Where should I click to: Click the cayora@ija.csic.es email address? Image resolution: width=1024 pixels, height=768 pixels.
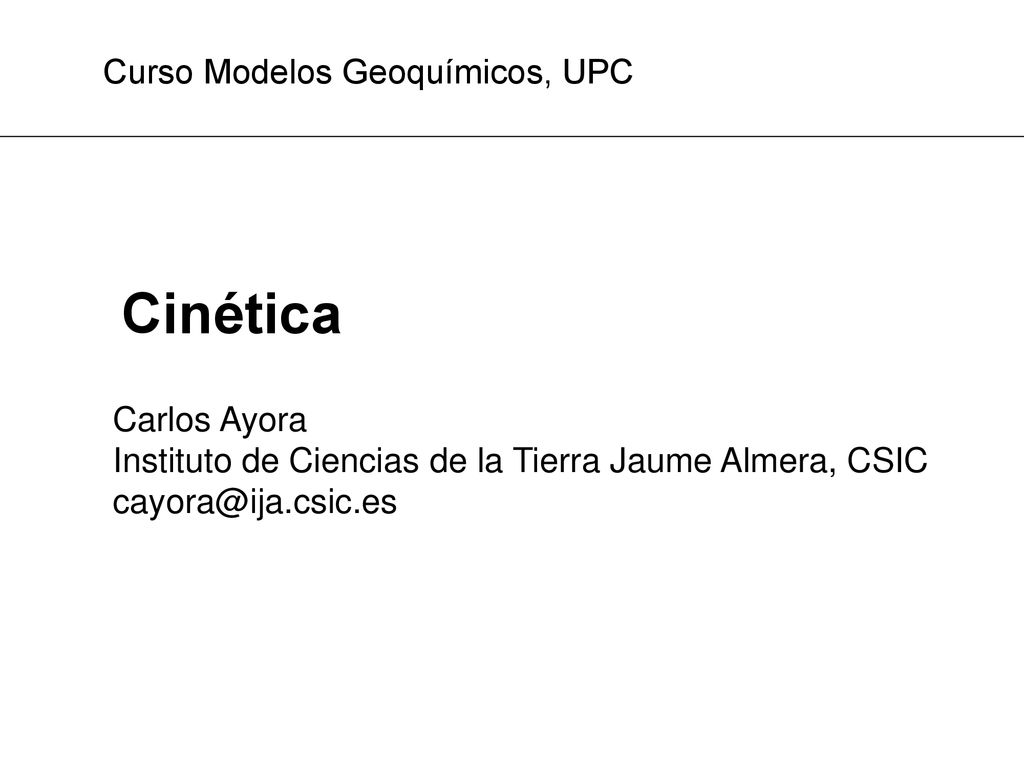255,503
